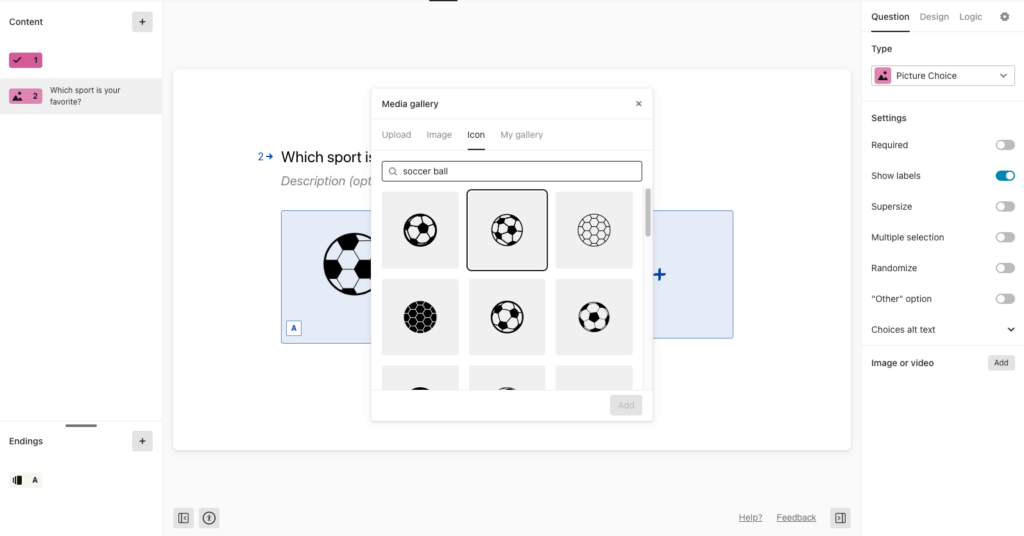
Task: Click the sidebar divider handle above Endings
Action: [81, 426]
